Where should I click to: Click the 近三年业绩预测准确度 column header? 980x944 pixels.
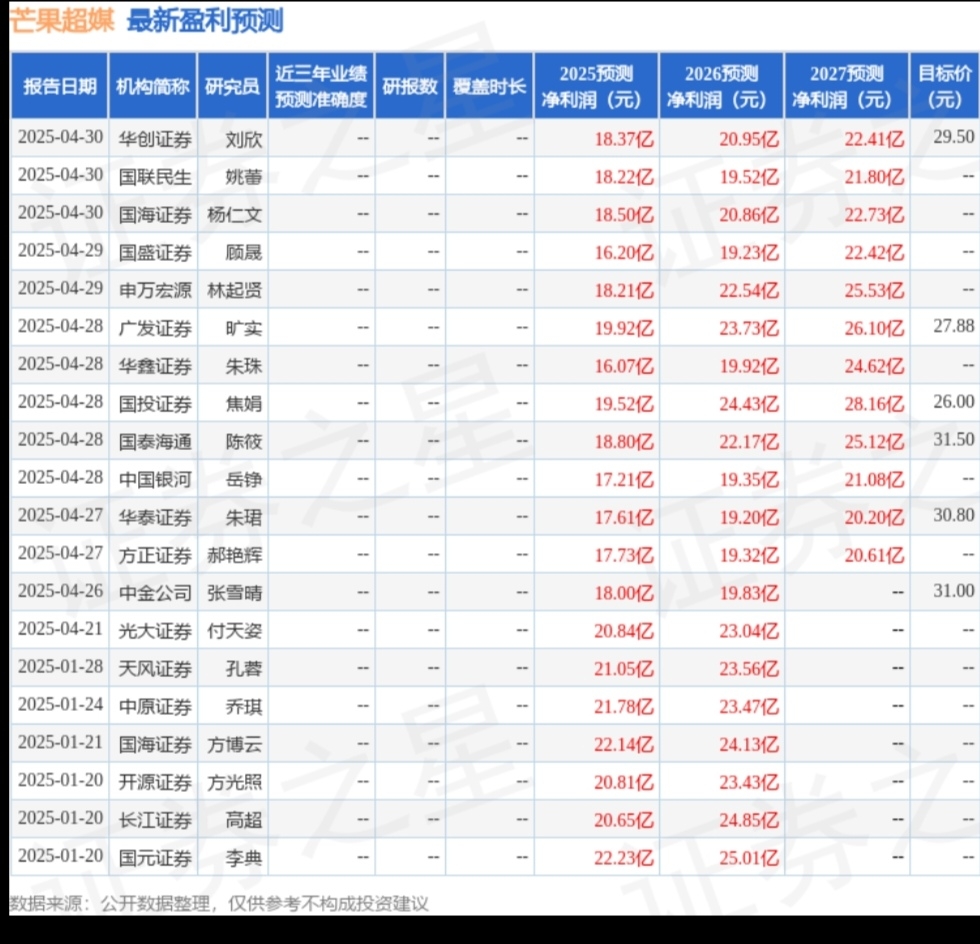[x=321, y=86]
